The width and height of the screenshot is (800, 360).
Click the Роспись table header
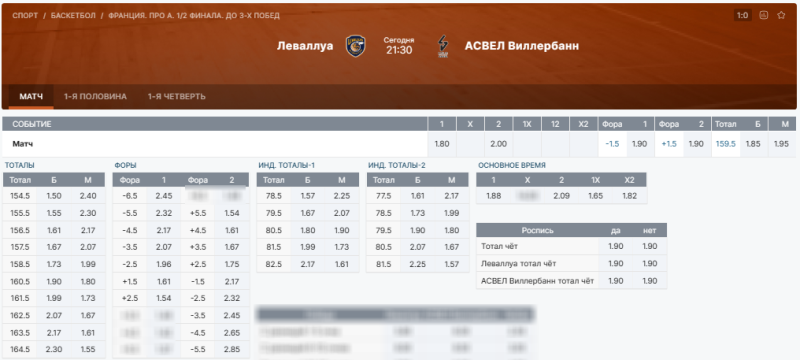point(537,230)
